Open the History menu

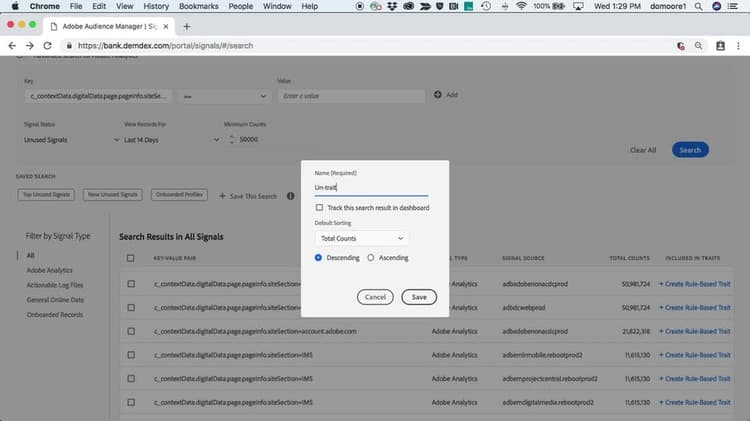[156, 6]
